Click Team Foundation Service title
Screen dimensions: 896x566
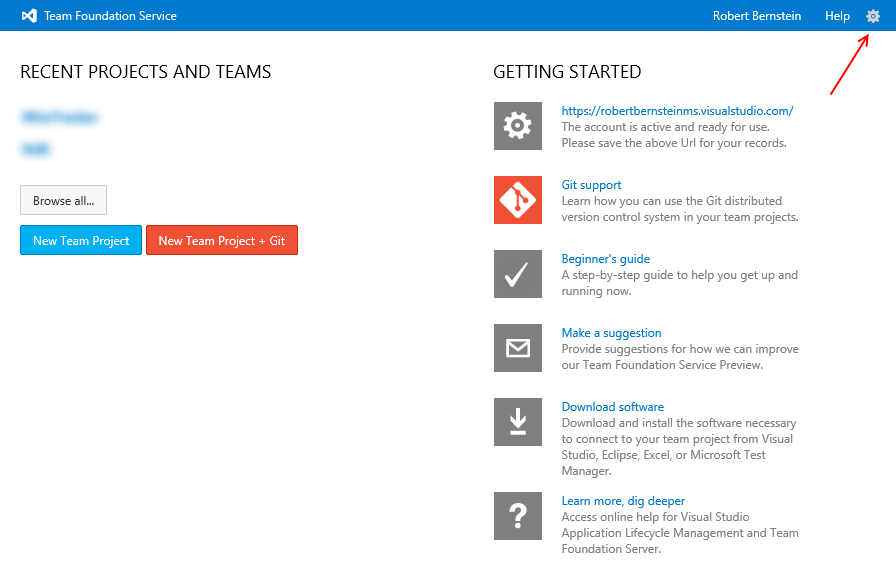point(110,16)
